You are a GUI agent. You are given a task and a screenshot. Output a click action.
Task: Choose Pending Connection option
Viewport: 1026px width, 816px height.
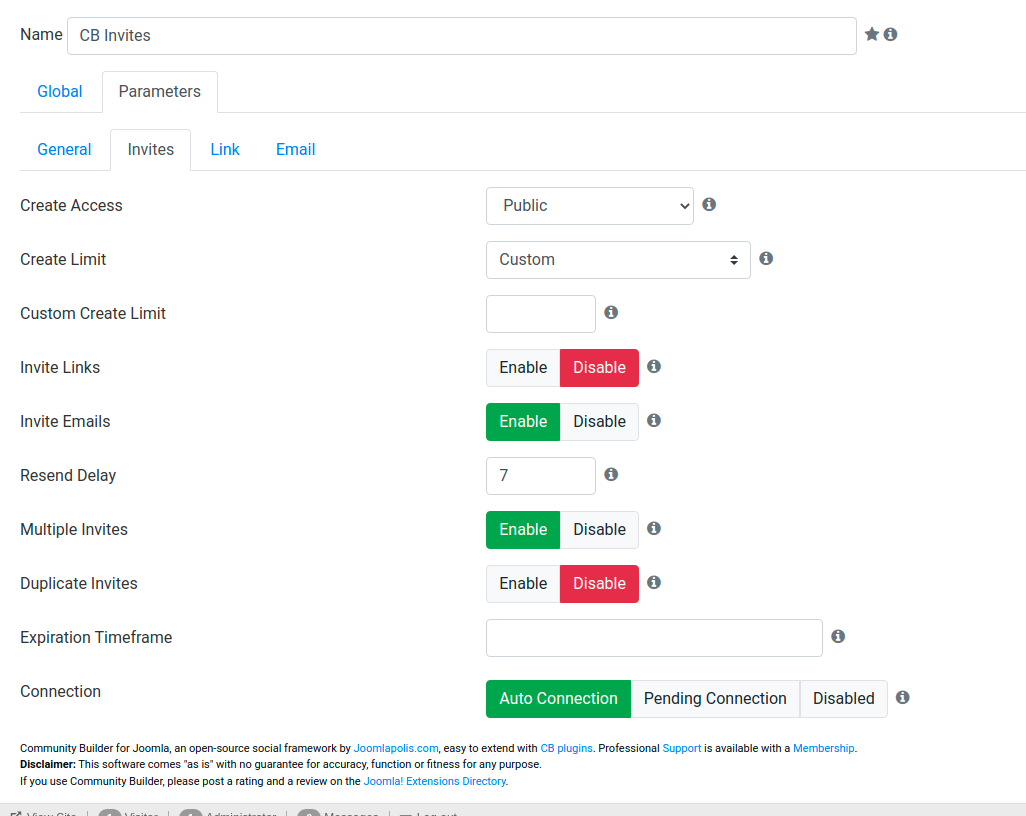click(715, 699)
